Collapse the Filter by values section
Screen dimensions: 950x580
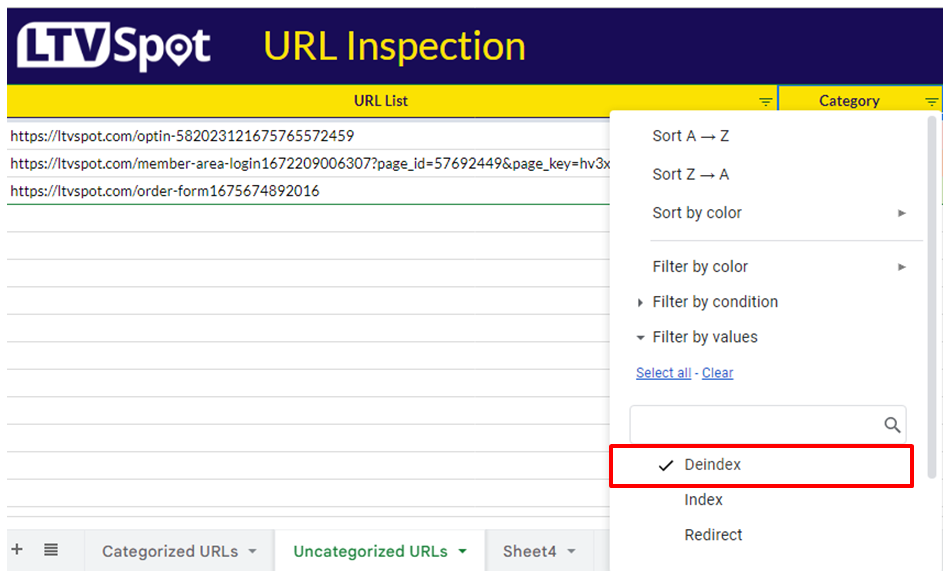tap(640, 338)
